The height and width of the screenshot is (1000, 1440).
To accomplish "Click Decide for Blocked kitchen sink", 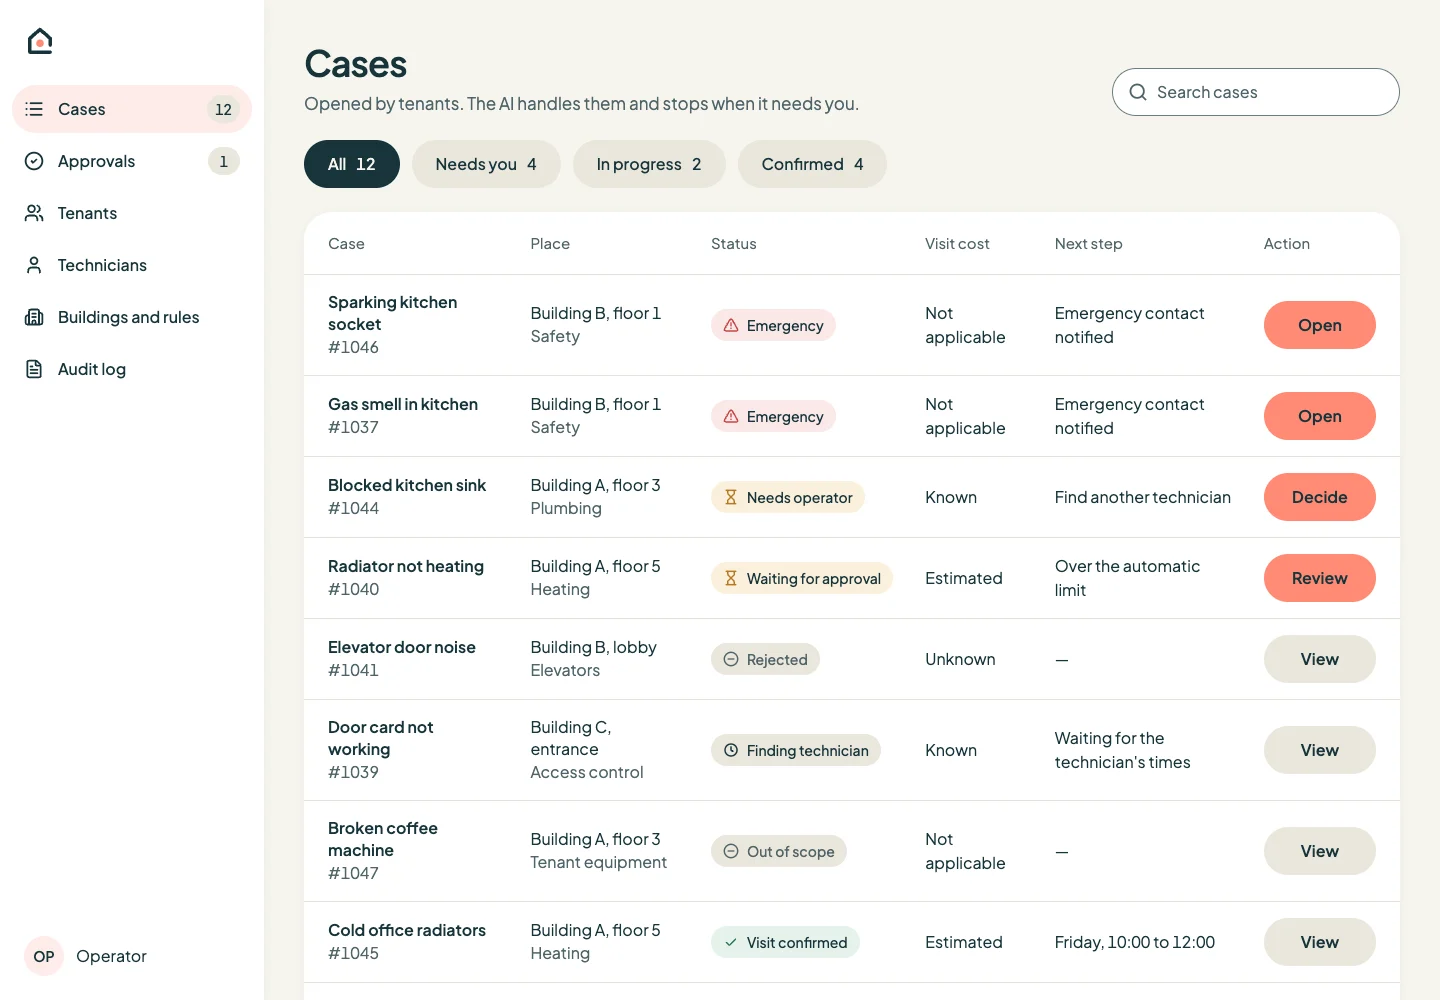I will pyautogui.click(x=1320, y=497).
